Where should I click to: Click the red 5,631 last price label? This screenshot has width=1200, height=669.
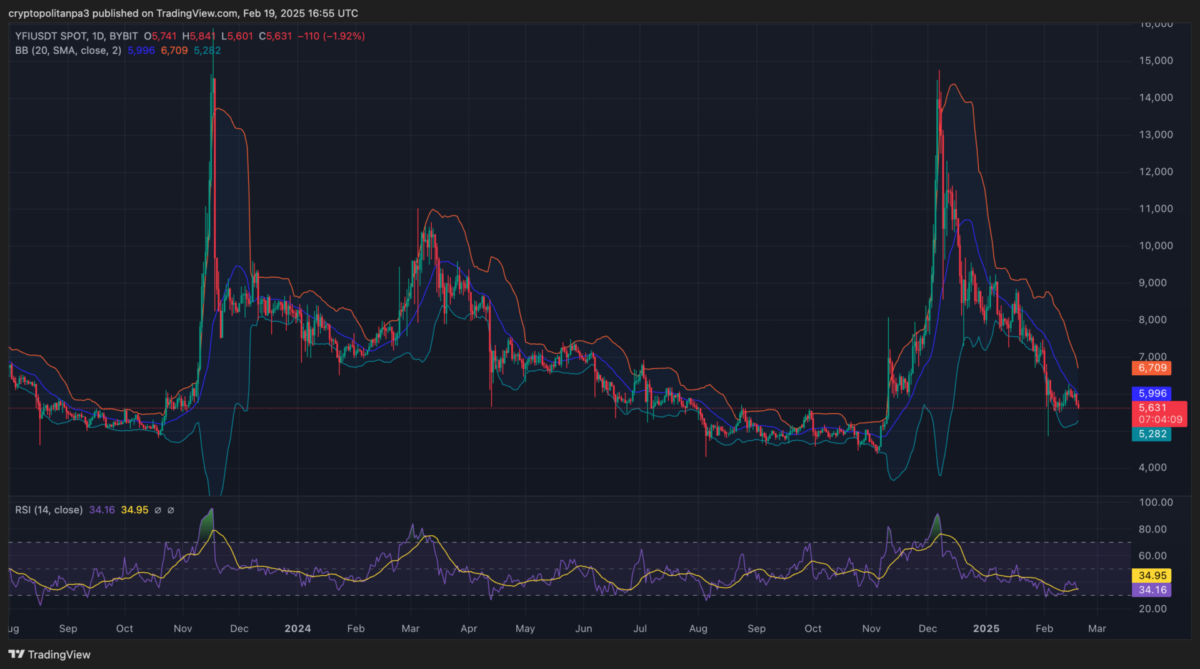tap(1149, 408)
